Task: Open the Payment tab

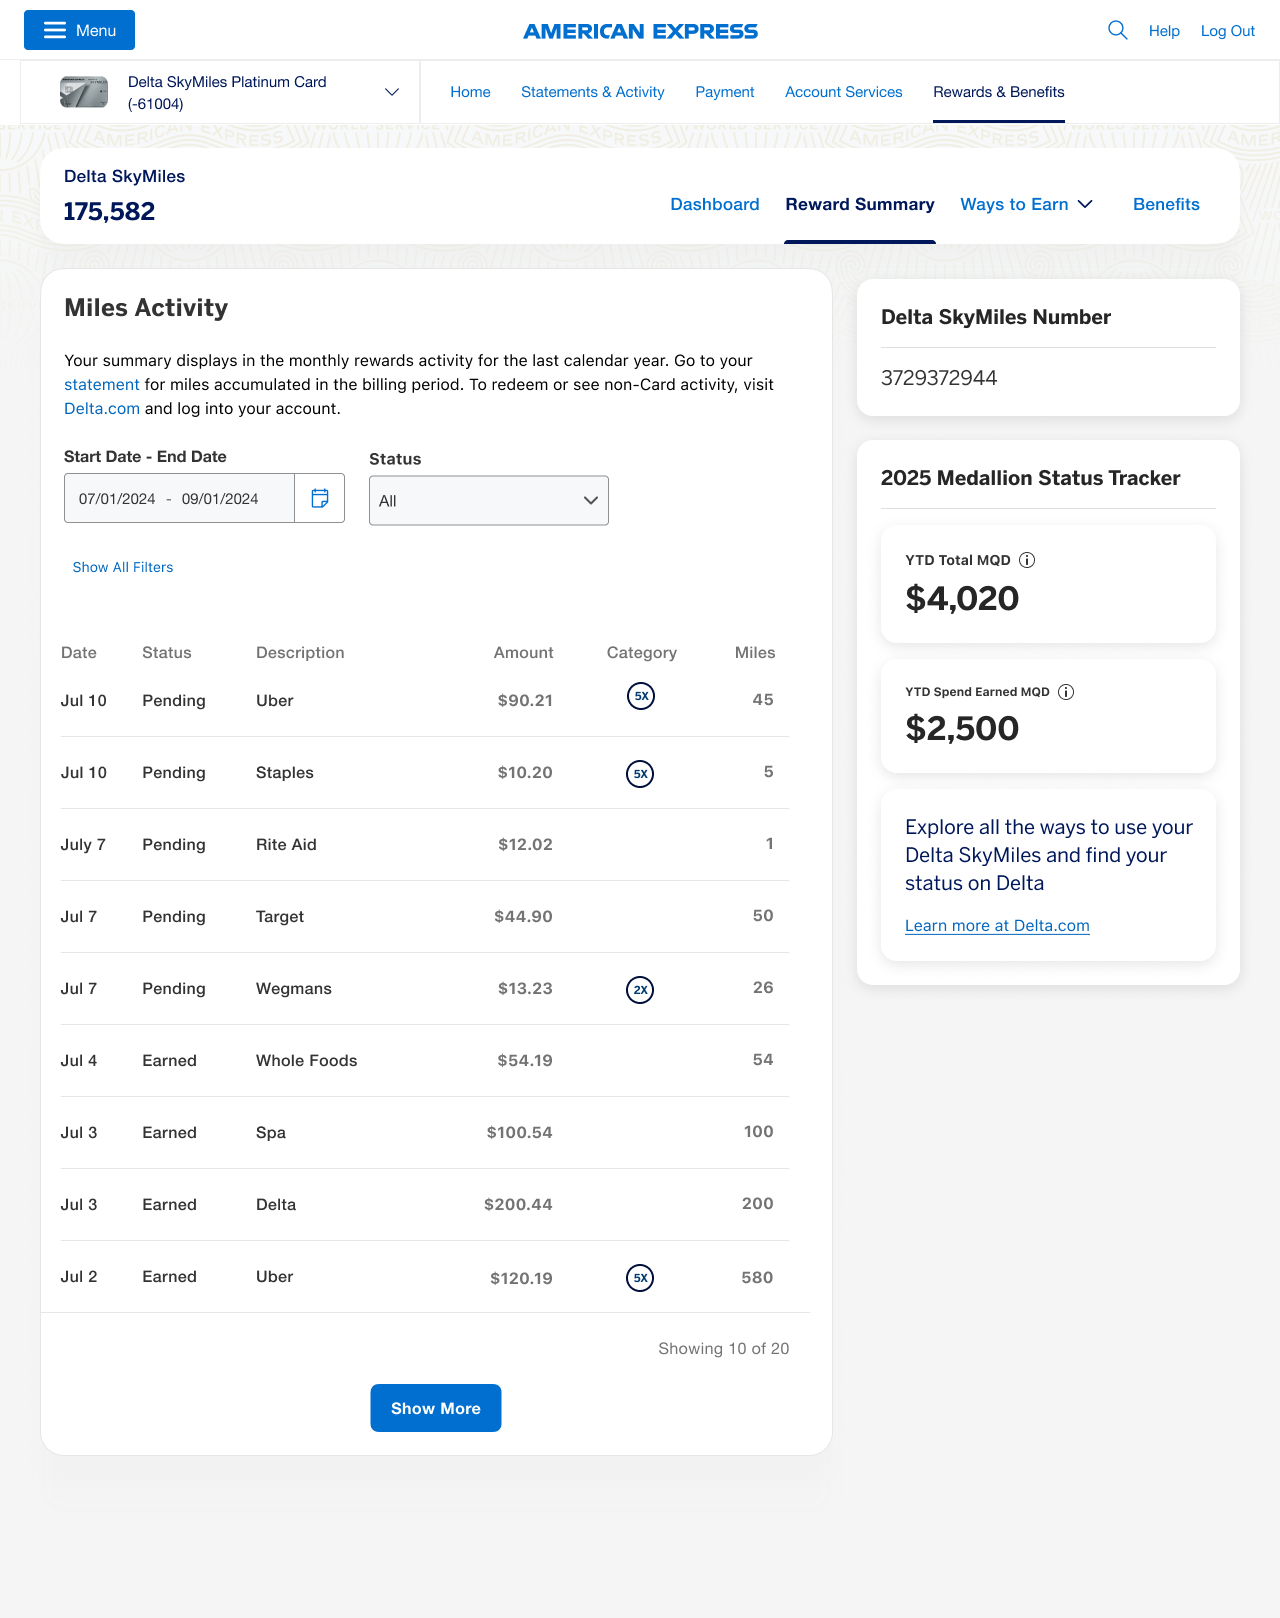Action: (725, 92)
